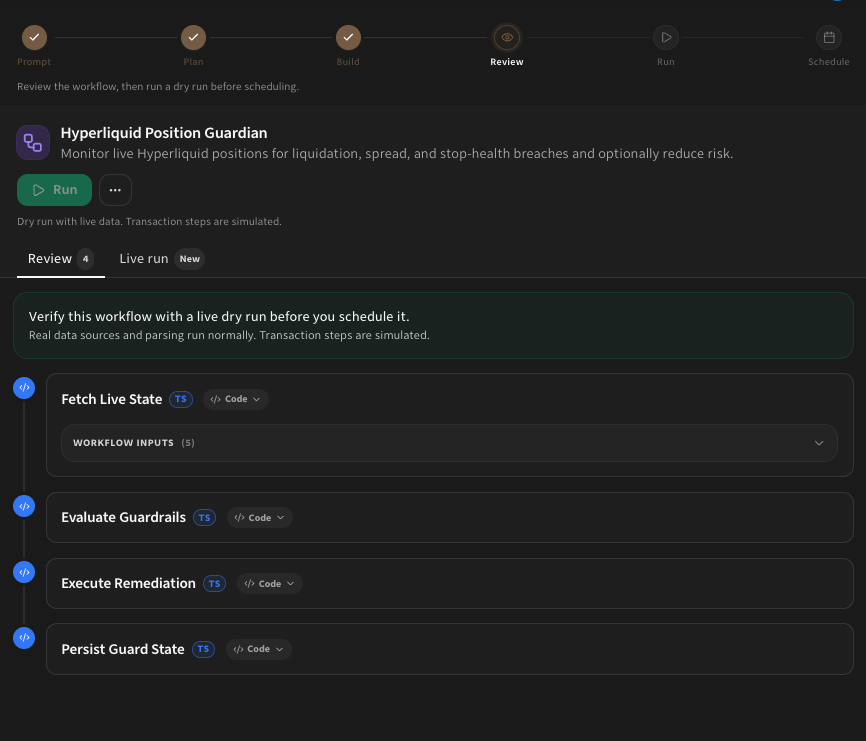Click the New badge on Live run
This screenshot has width=866, height=741.
click(x=189, y=259)
